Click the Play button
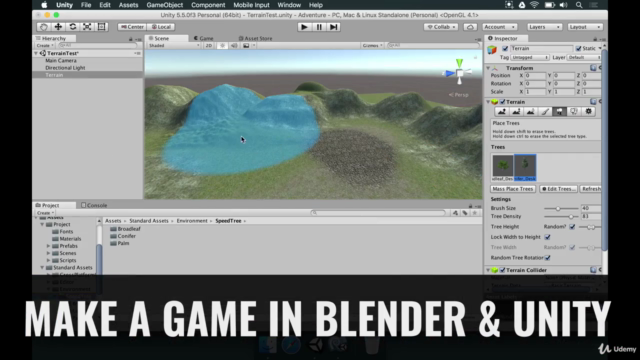Image resolution: width=640 pixels, height=360 pixels. click(x=304, y=27)
